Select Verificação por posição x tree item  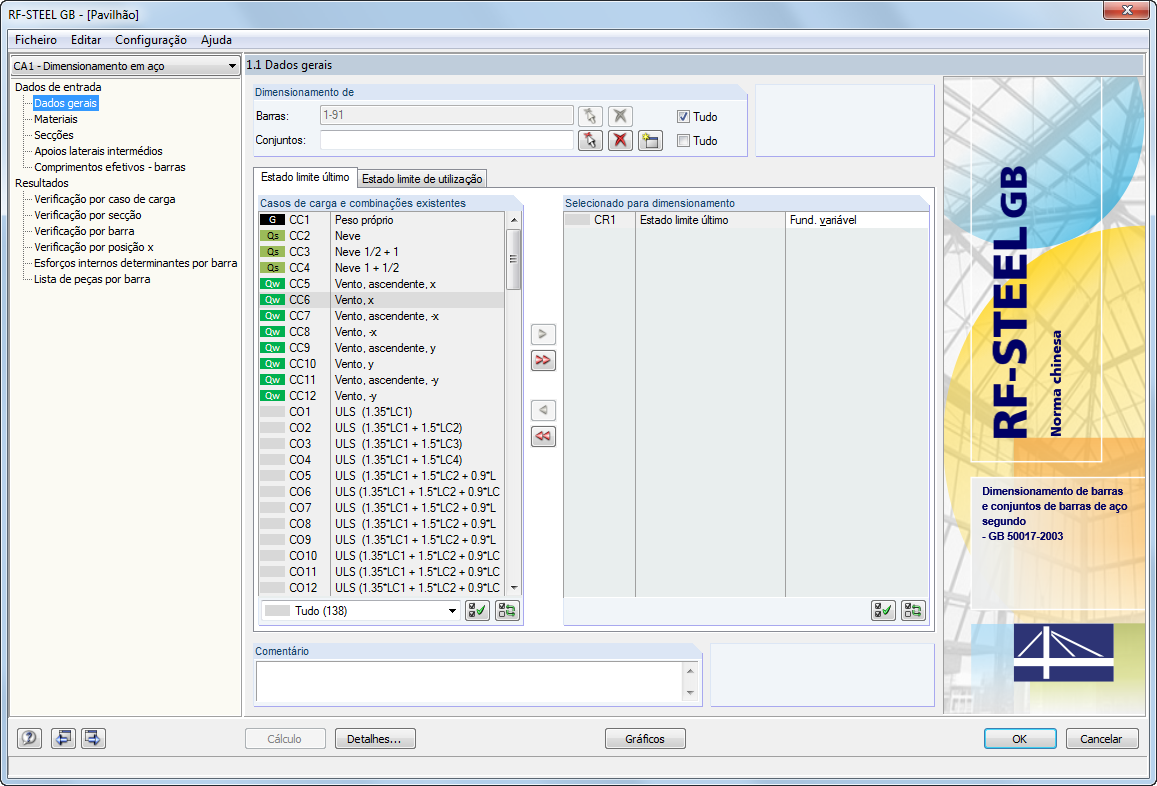[x=94, y=247]
